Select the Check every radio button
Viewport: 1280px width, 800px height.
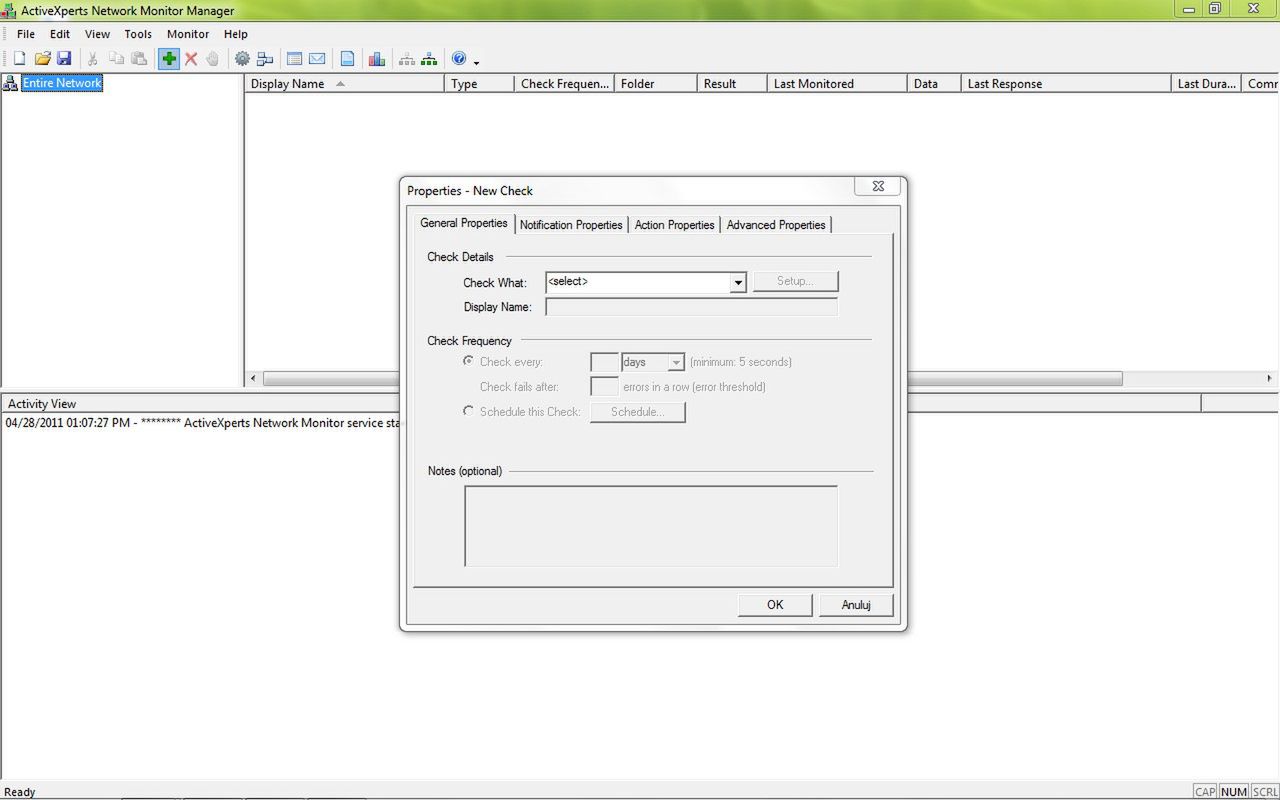[468, 361]
